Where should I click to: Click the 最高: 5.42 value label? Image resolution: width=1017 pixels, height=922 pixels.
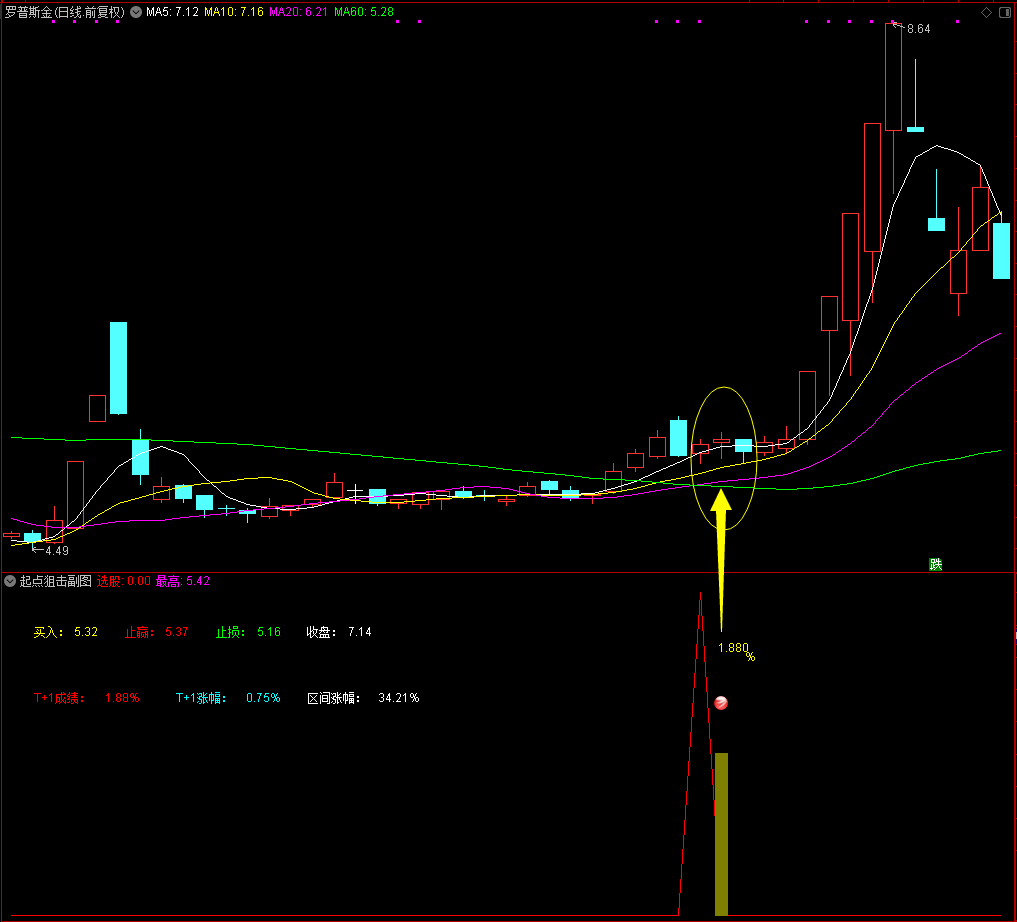(182, 581)
